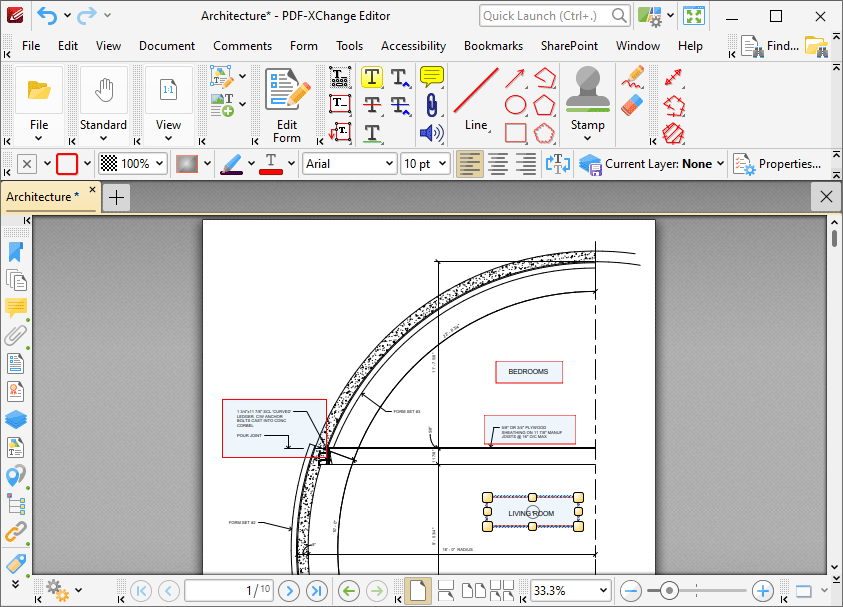Screen dimensions: 843x607
Task: Open the Properties pane button
Action: [777, 164]
